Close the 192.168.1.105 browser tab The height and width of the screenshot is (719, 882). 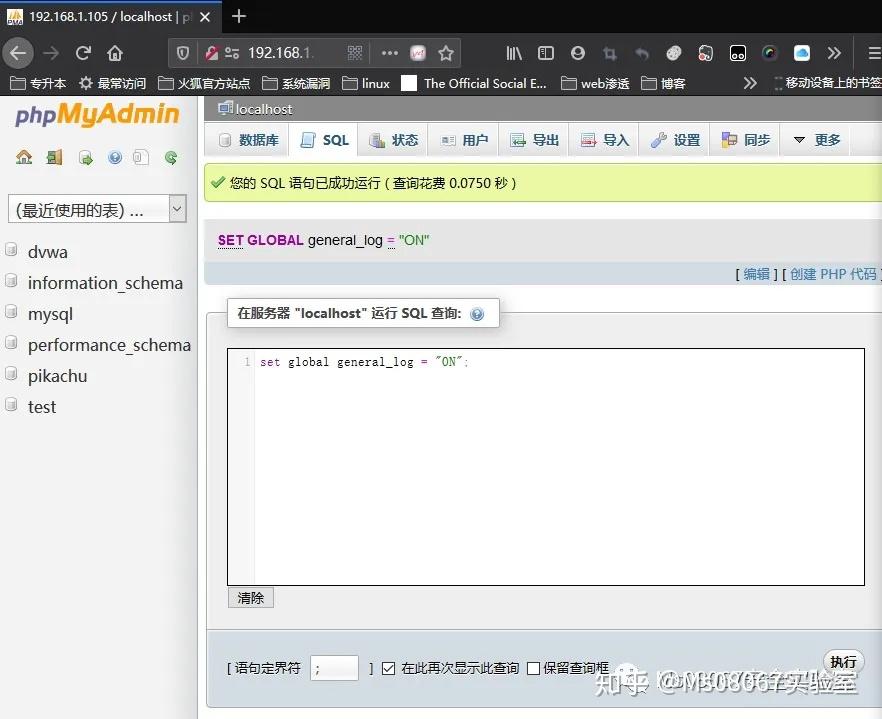[205, 17]
